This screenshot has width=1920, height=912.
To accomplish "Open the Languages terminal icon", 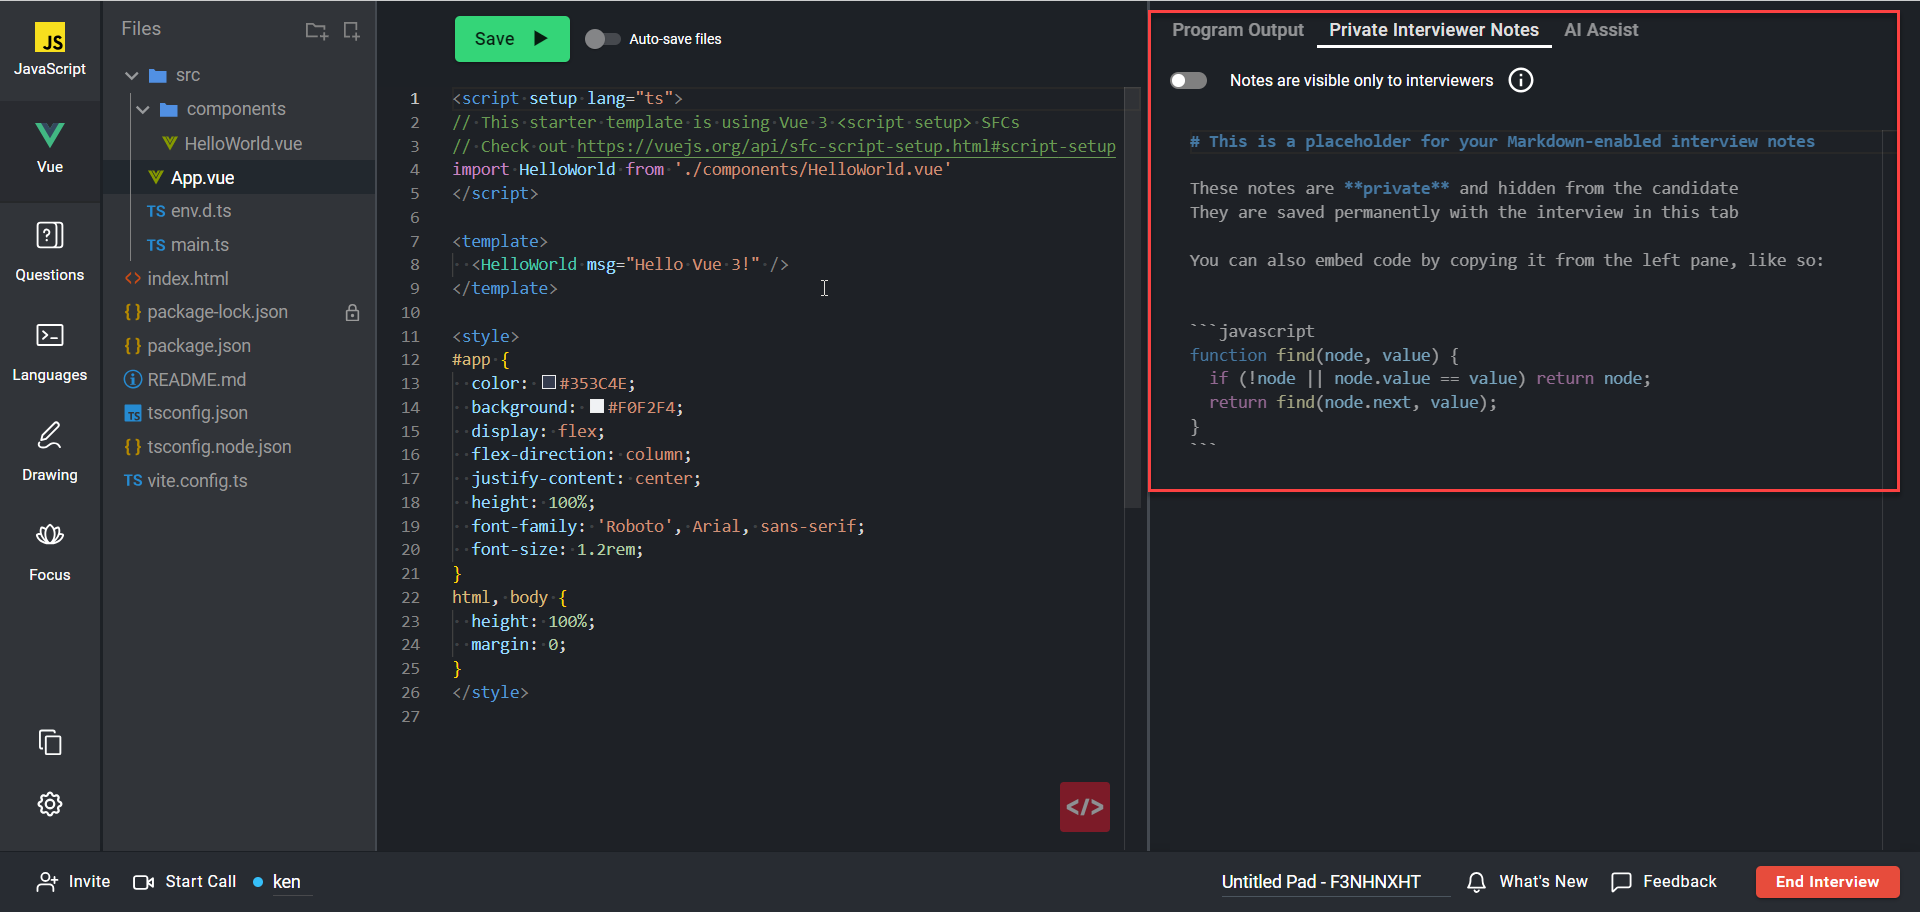I will 50,336.
